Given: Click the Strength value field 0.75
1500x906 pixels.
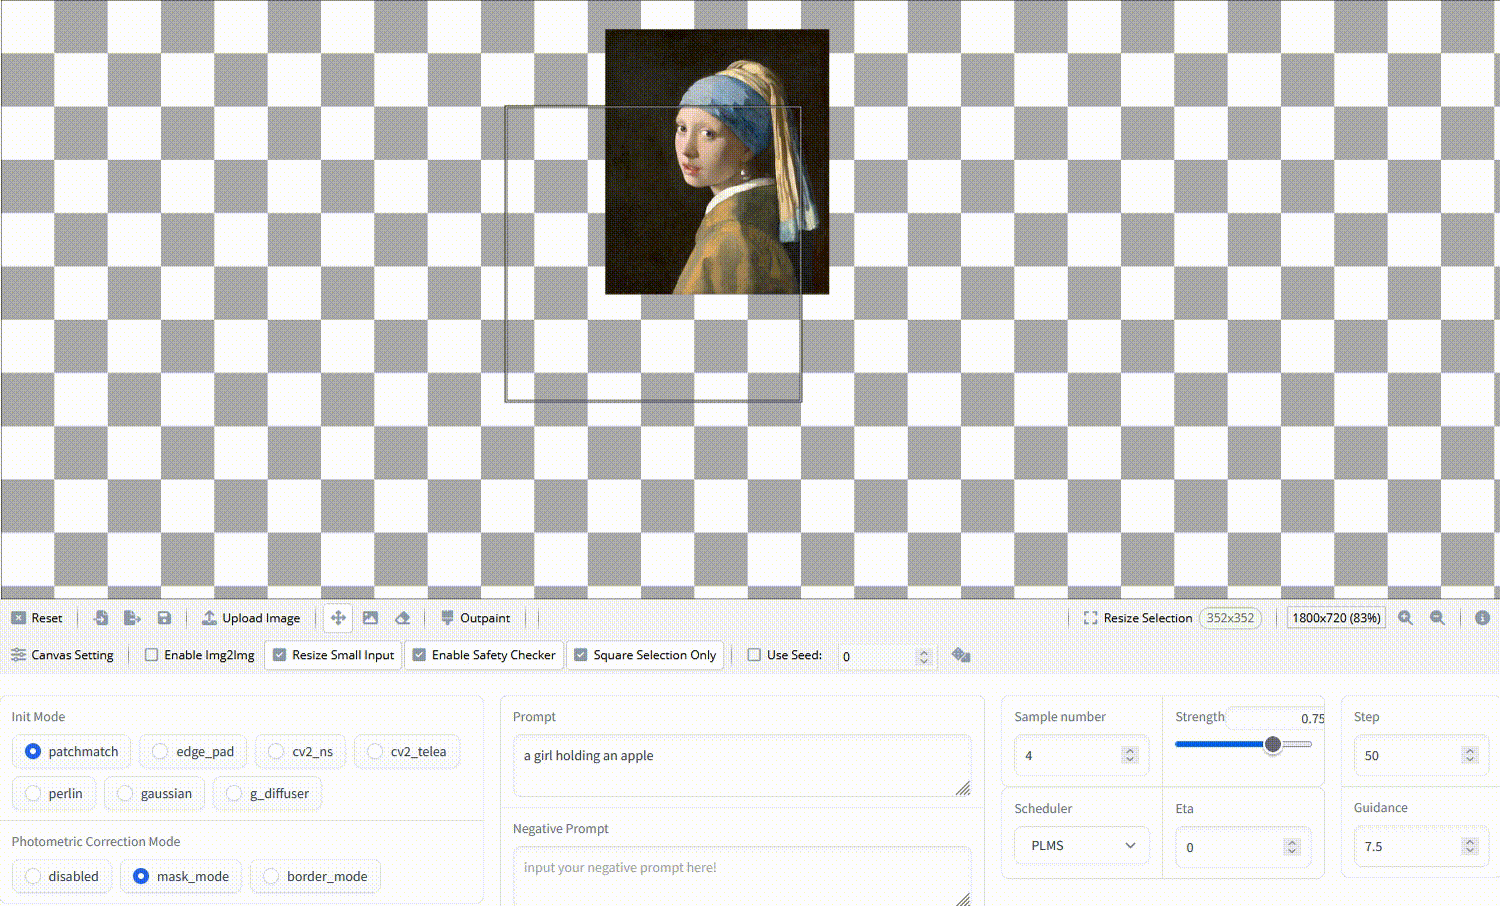Looking at the screenshot, I should (1277, 718).
